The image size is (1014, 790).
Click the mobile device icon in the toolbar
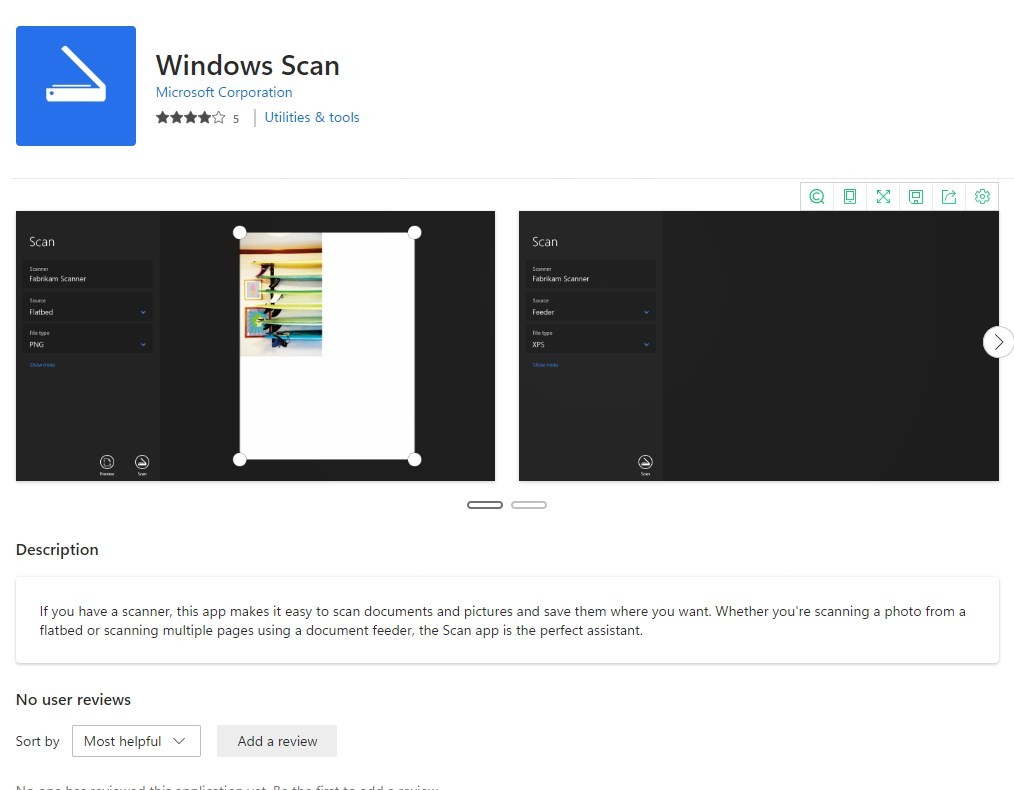[850, 196]
